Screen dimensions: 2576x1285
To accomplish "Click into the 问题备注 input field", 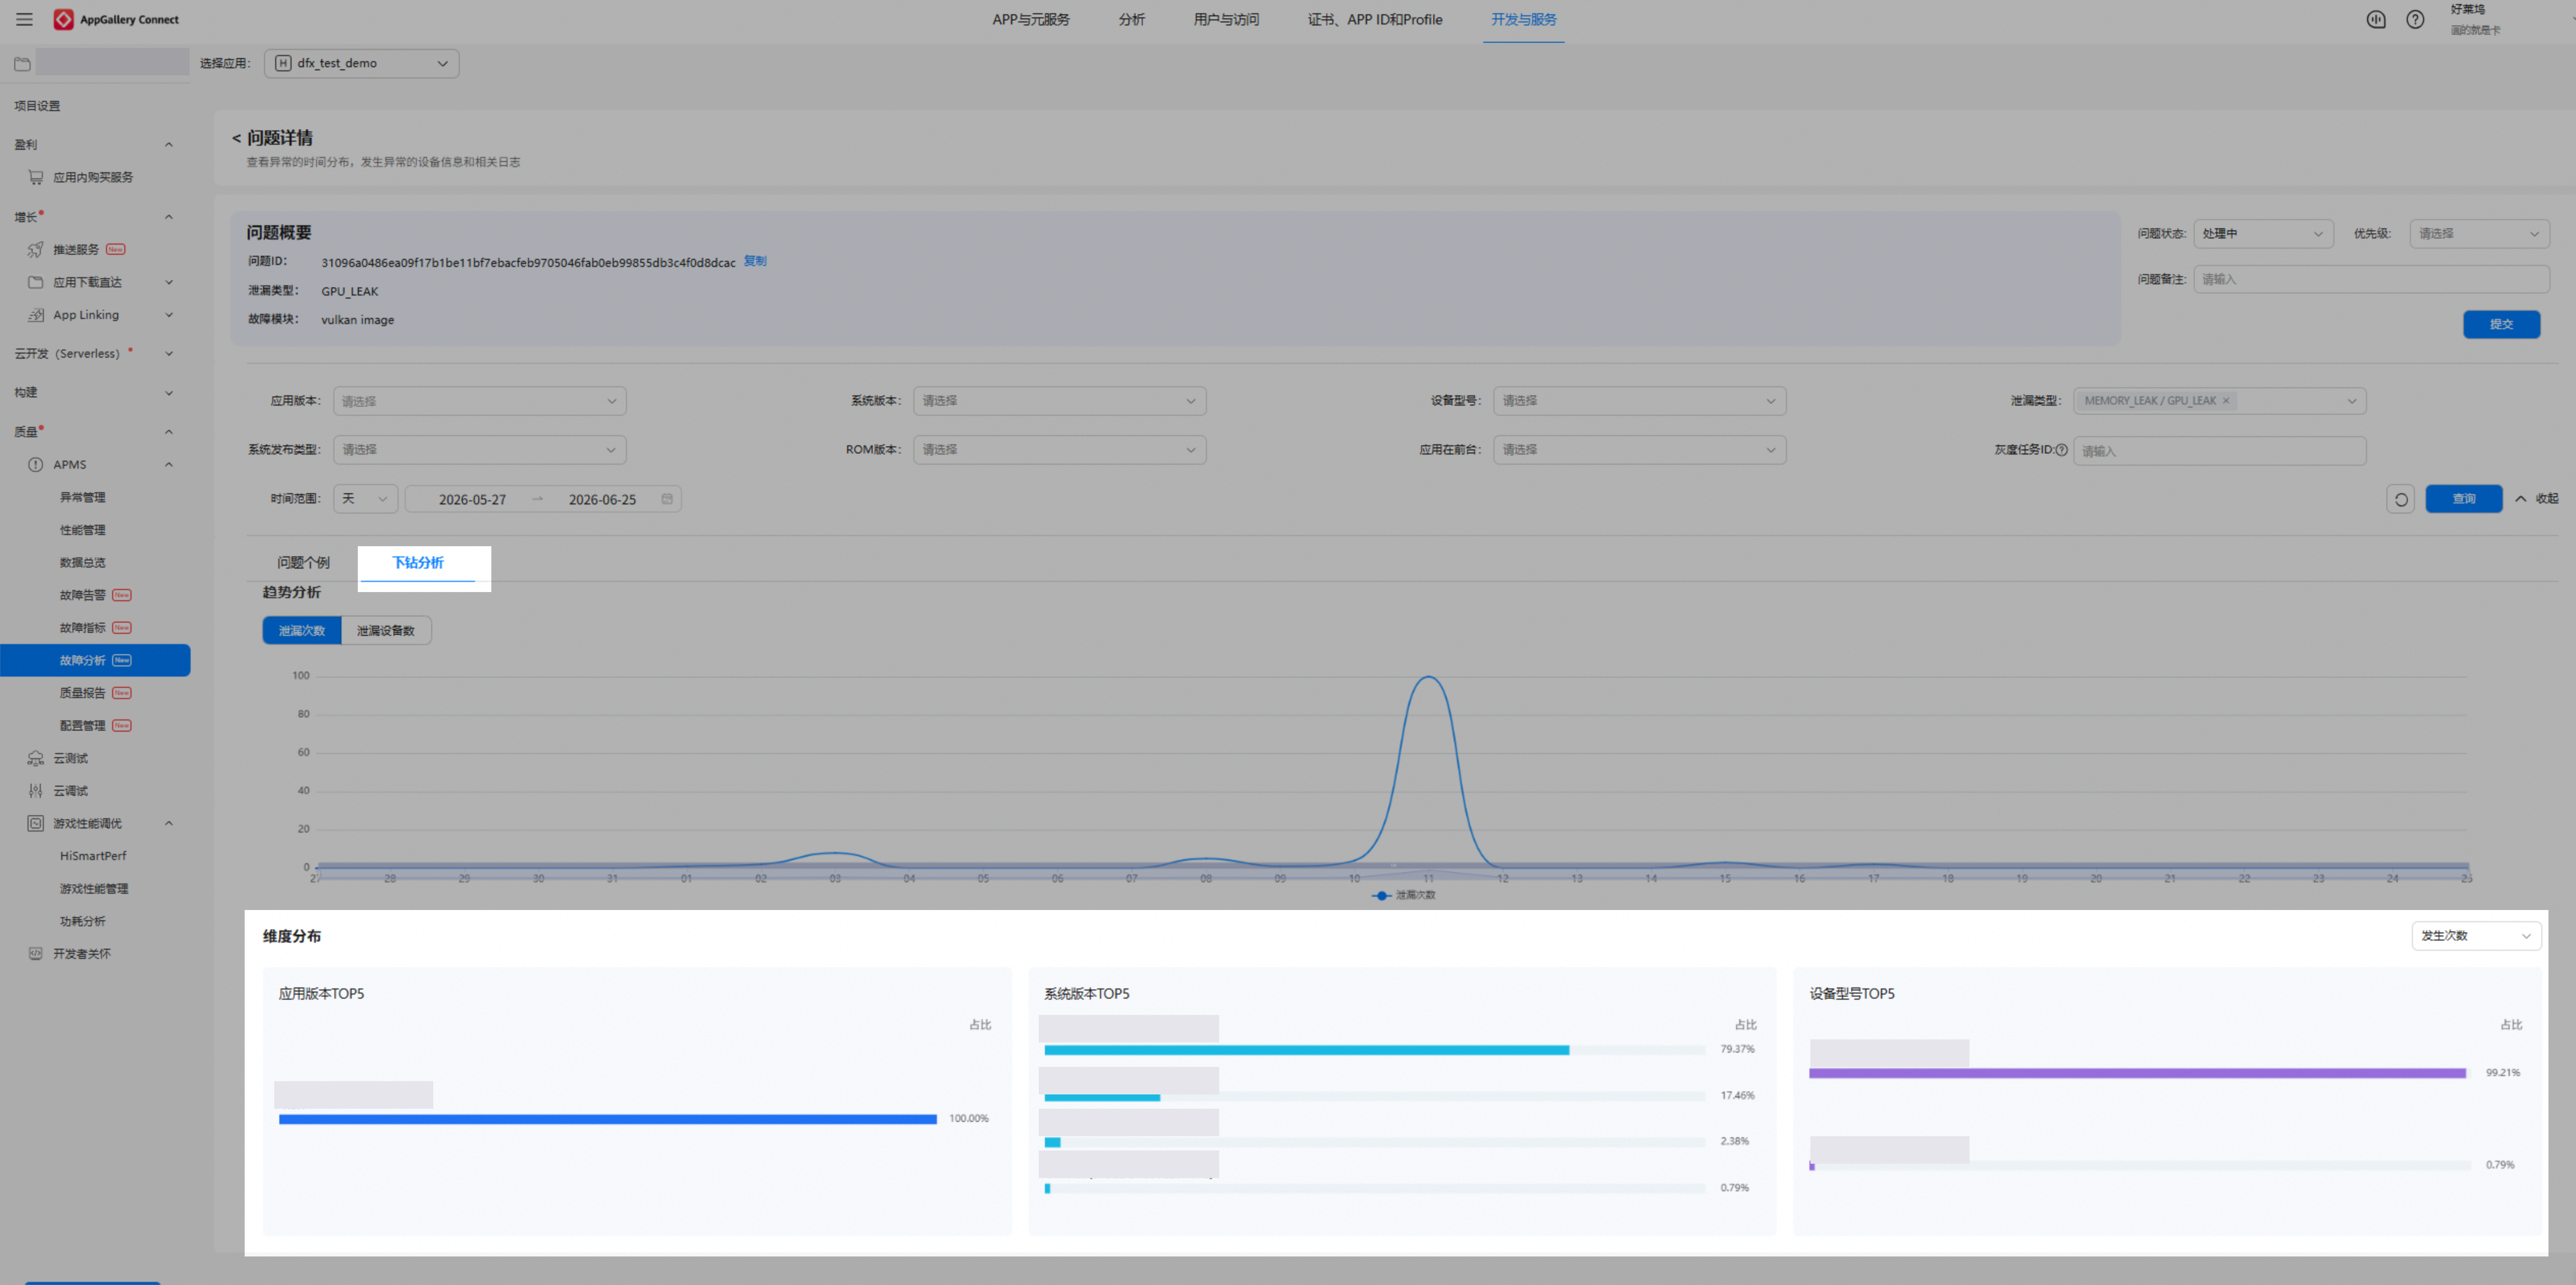I will [2371, 280].
